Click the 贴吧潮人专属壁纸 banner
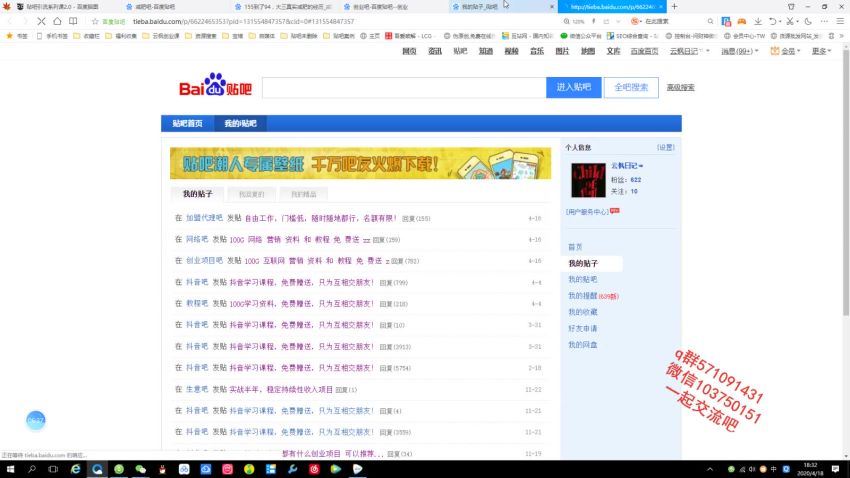This screenshot has width=850, height=478. pos(360,163)
